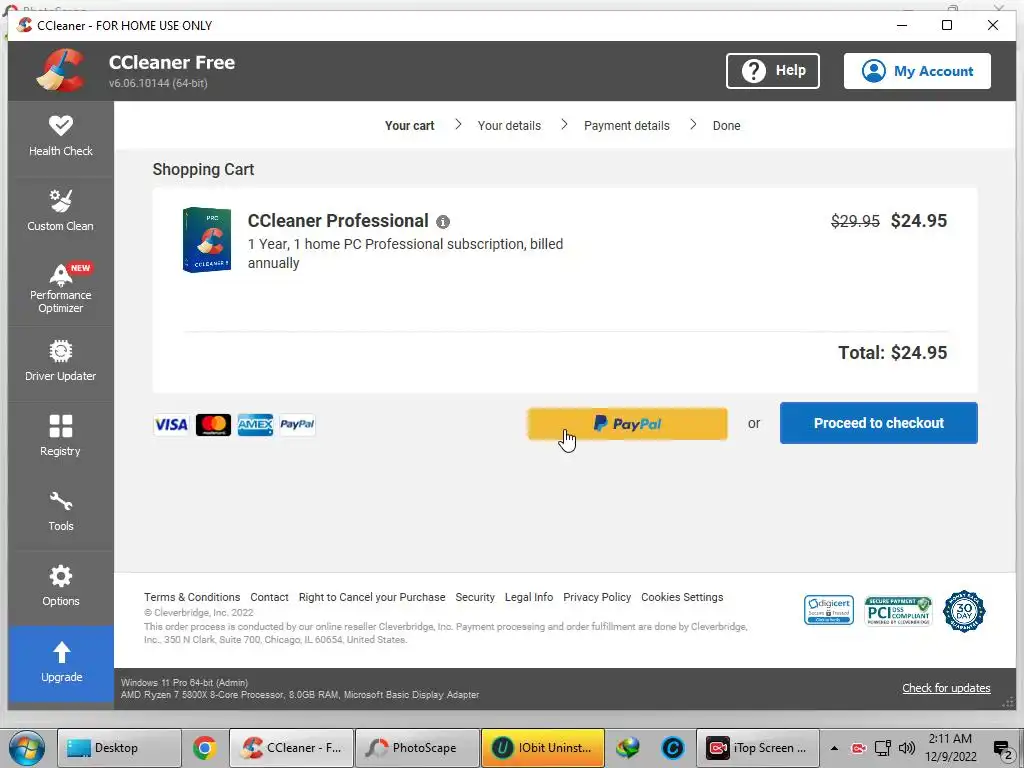Image resolution: width=1024 pixels, height=768 pixels.
Task: Go to the Registry section
Action: (x=61, y=436)
